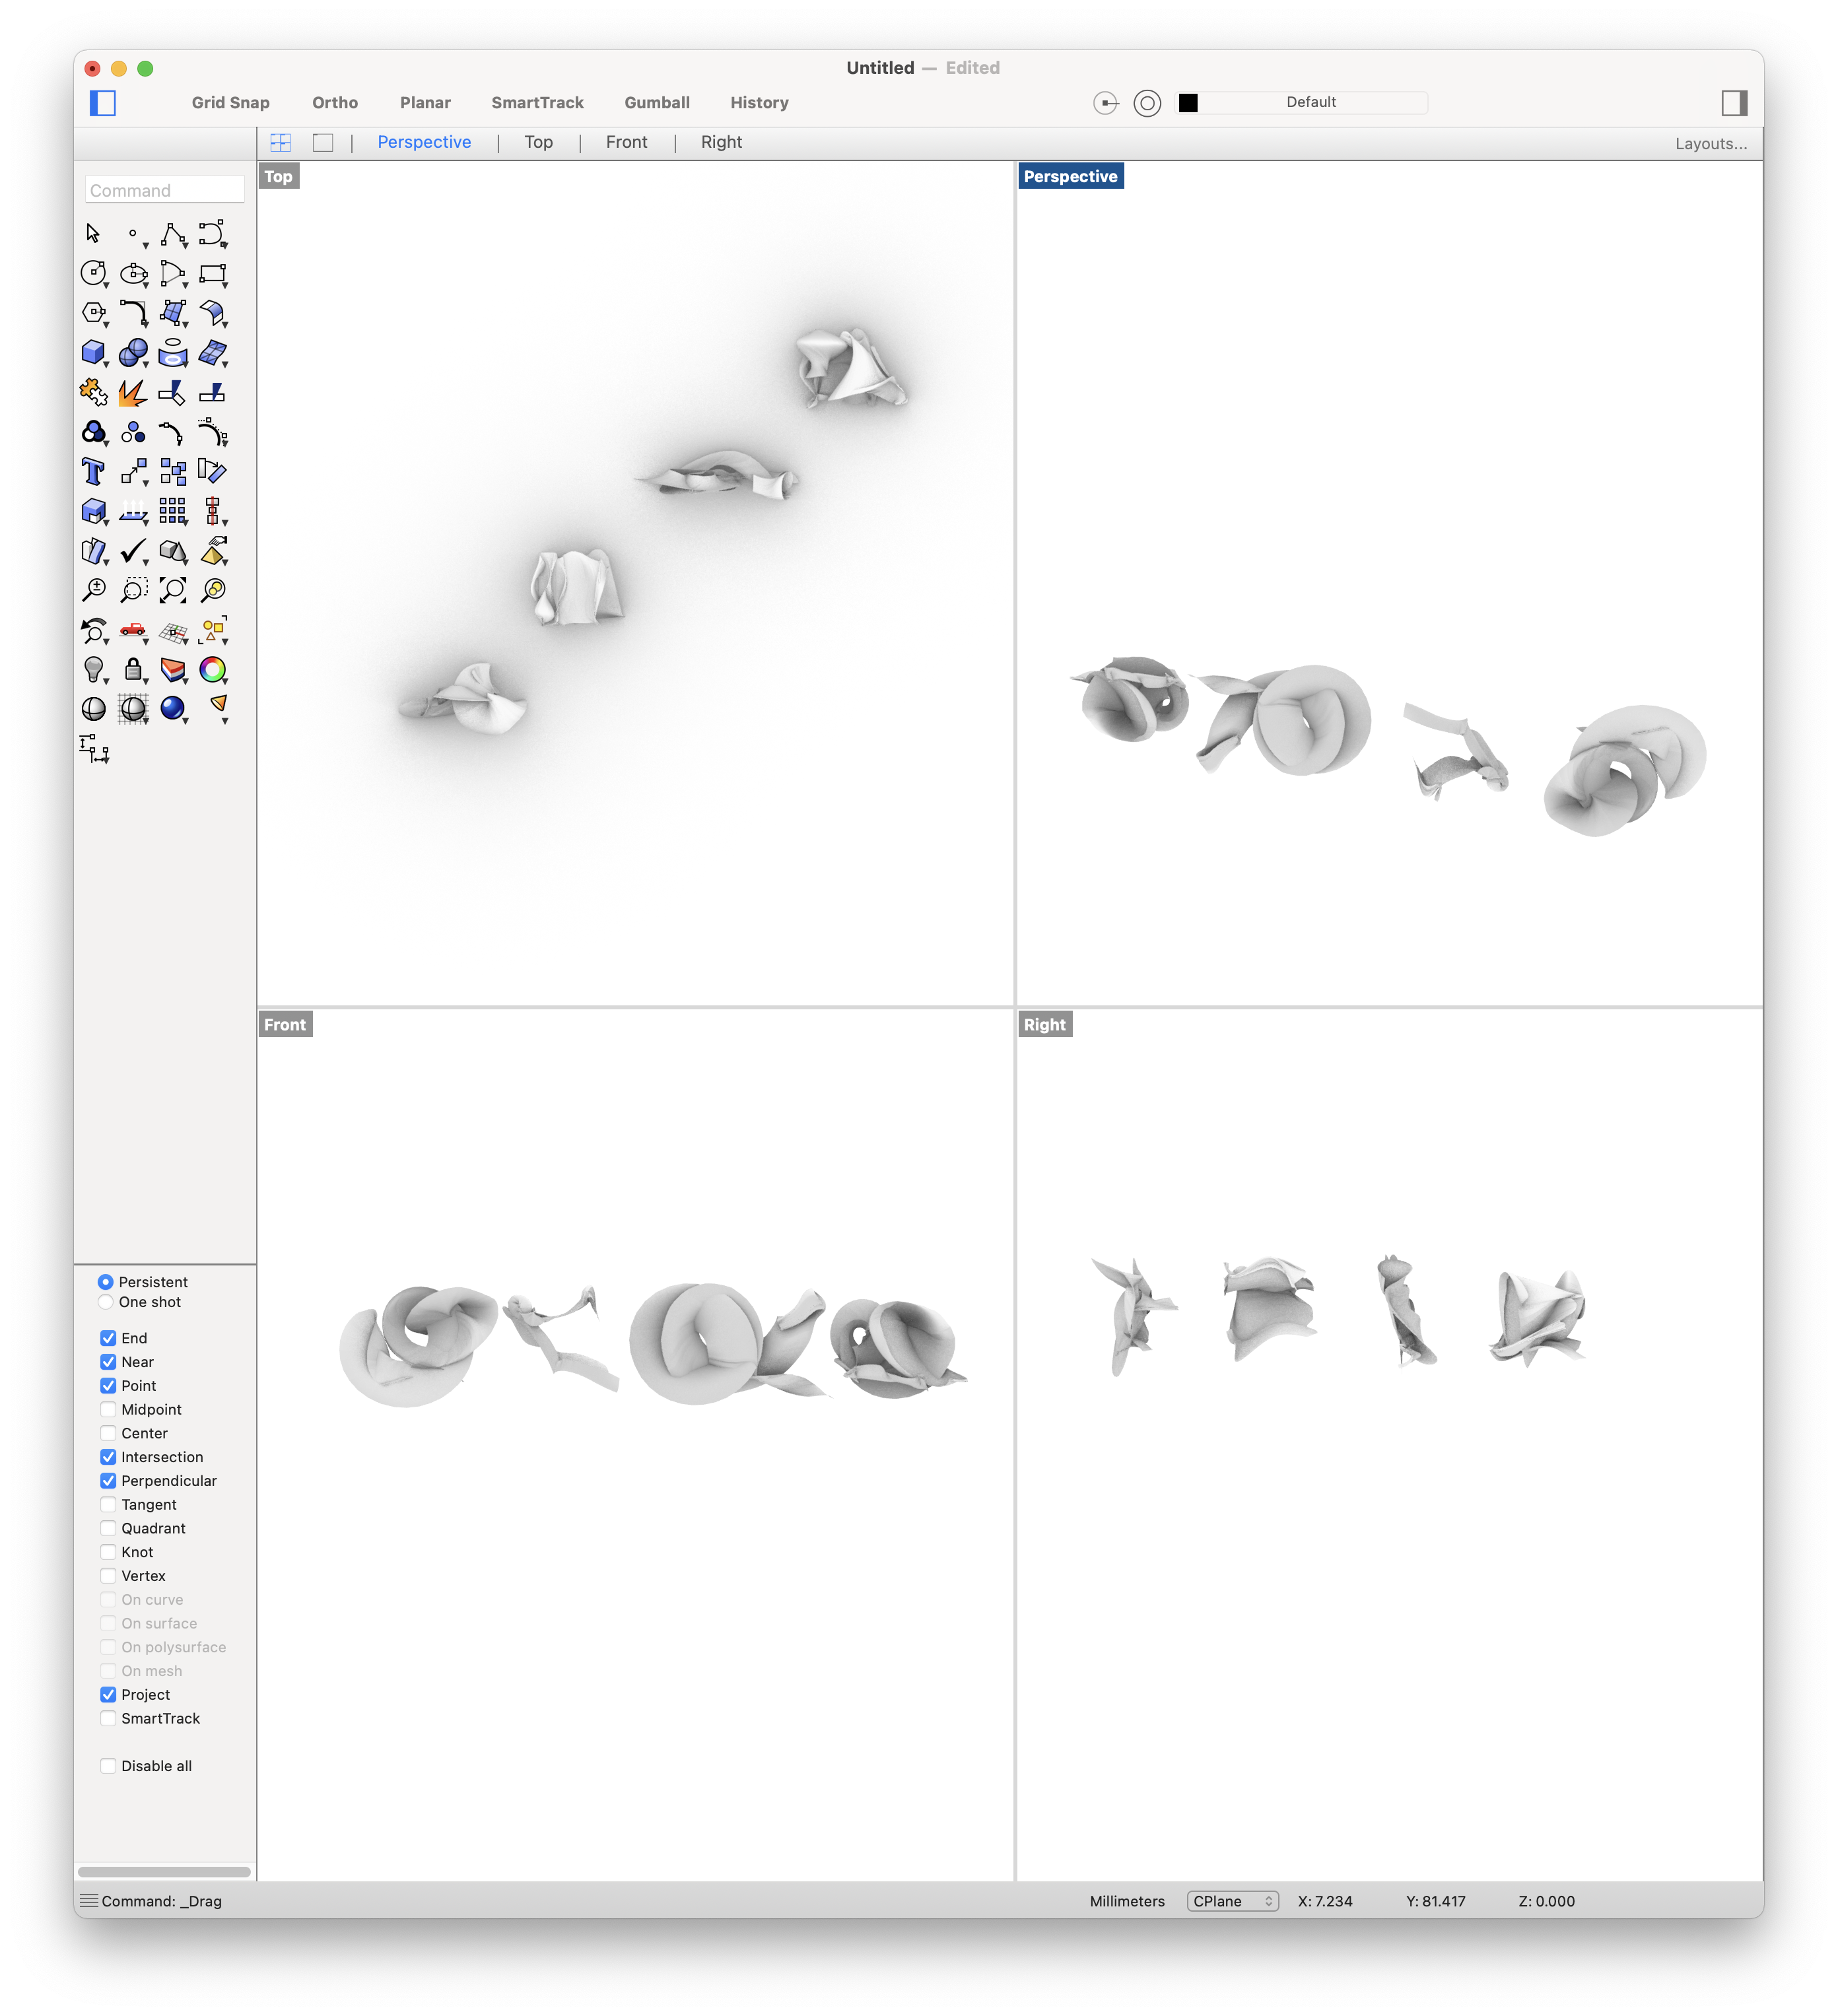Toggle Grid Snap on
The image size is (1838, 2016).
point(230,102)
